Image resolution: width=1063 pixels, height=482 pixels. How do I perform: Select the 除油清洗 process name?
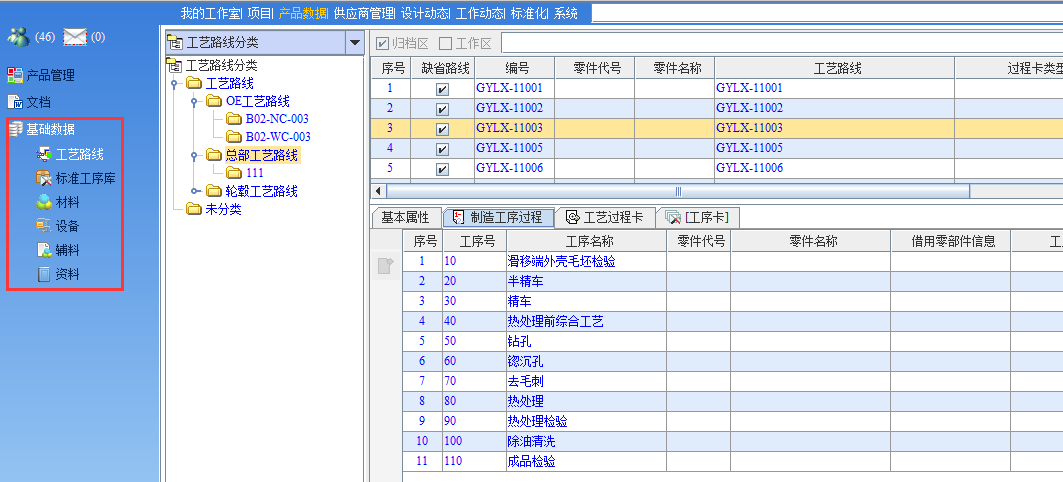click(x=531, y=441)
